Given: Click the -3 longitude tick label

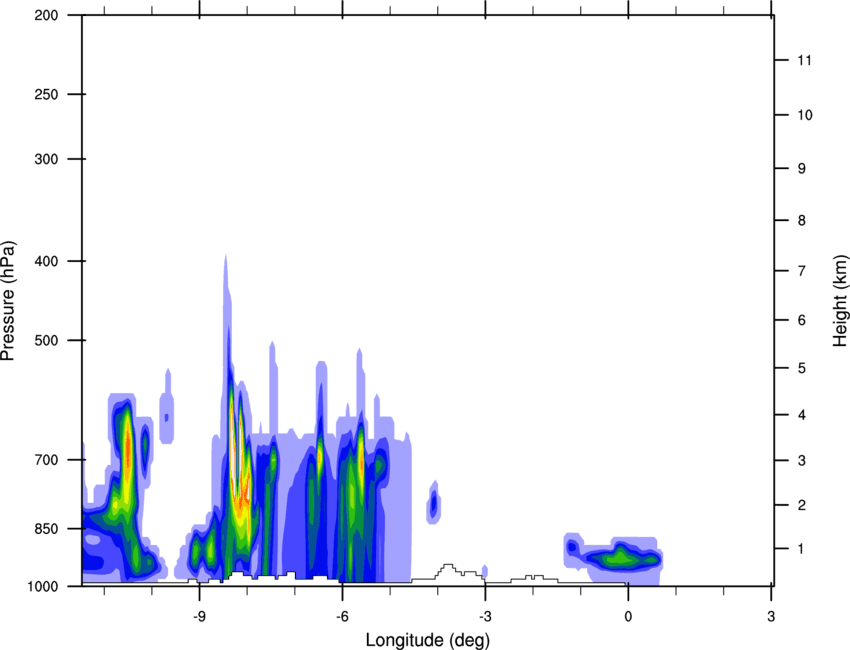Looking at the screenshot, I should pyautogui.click(x=485, y=616).
